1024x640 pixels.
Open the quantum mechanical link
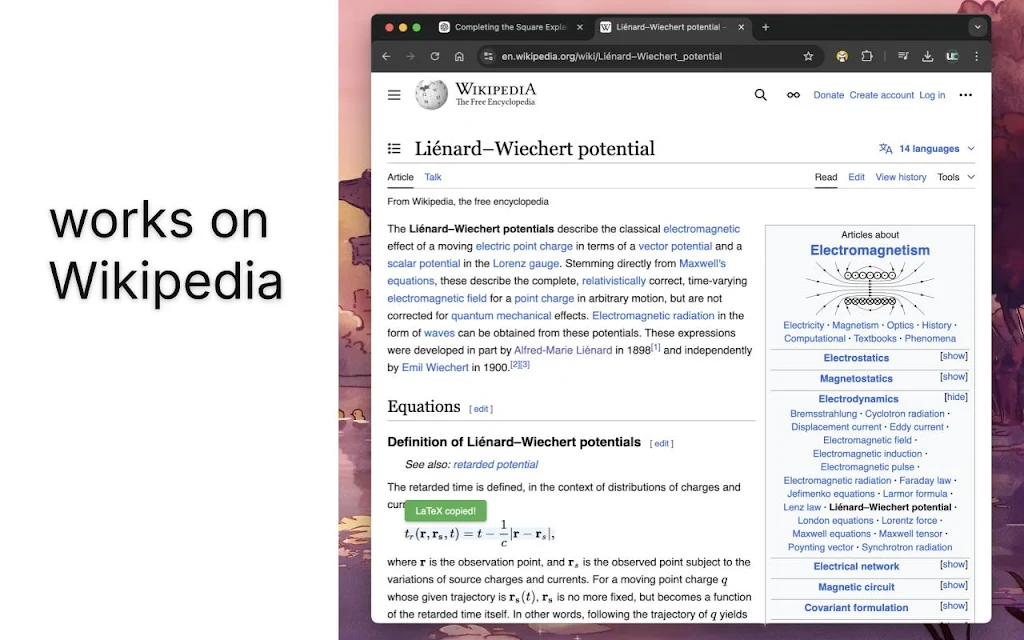pos(501,315)
